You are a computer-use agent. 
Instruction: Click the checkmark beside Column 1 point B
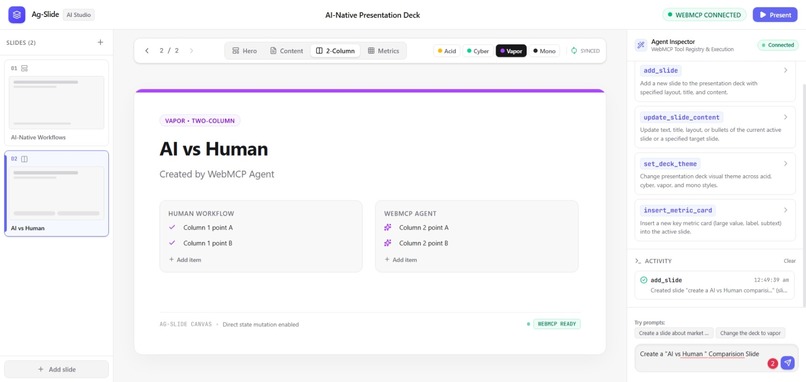pyautogui.click(x=172, y=243)
